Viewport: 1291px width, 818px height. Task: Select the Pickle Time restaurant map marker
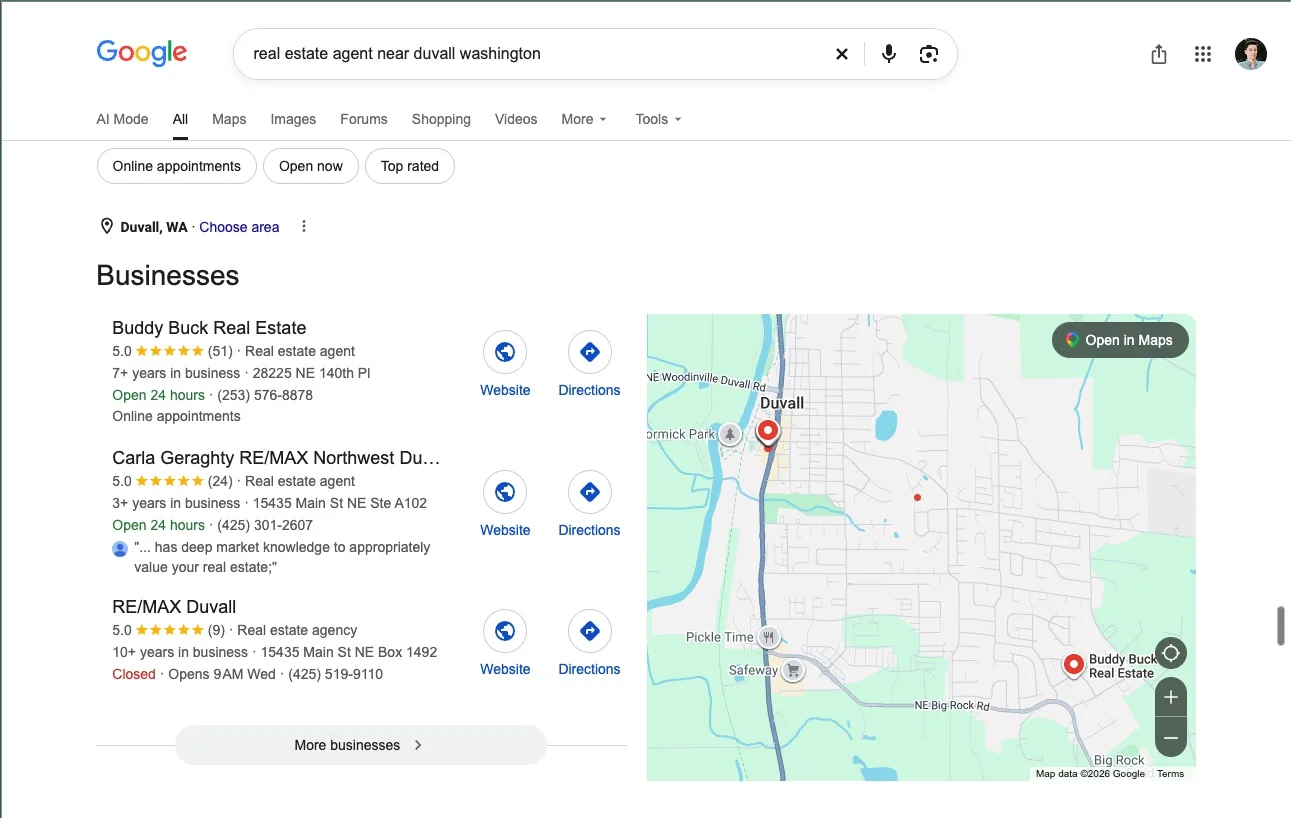[x=768, y=637]
